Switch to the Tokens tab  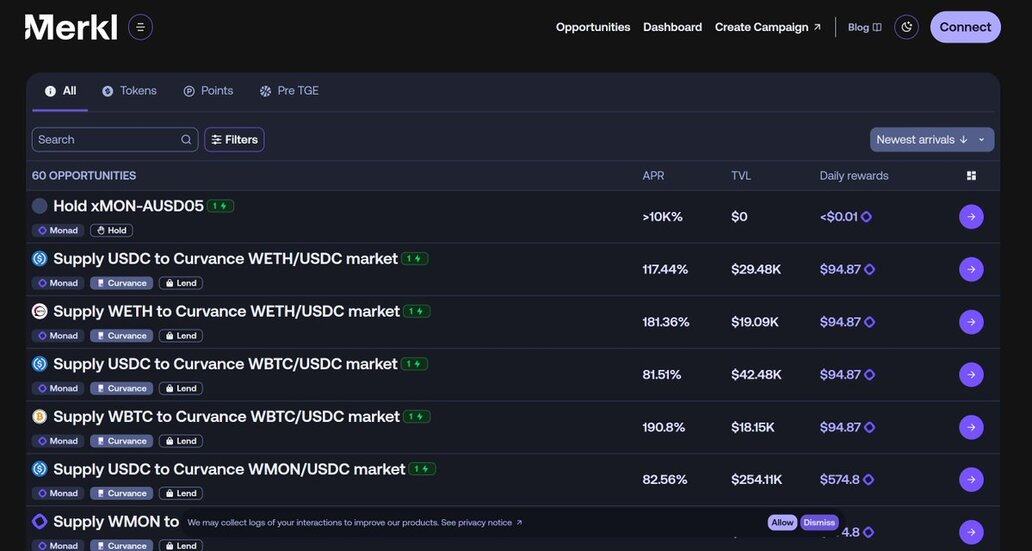tap(130, 91)
